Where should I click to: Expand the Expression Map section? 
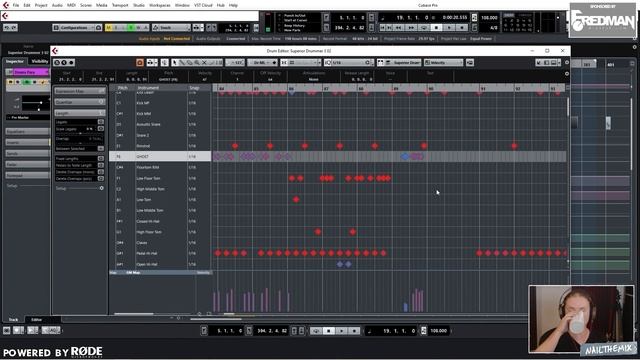pos(80,91)
